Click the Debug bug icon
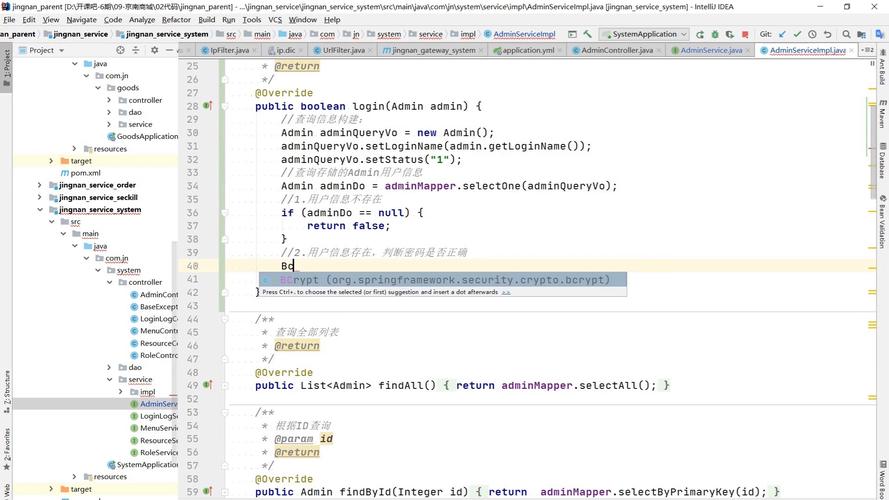Viewport: 889px width, 500px height. pos(715,34)
